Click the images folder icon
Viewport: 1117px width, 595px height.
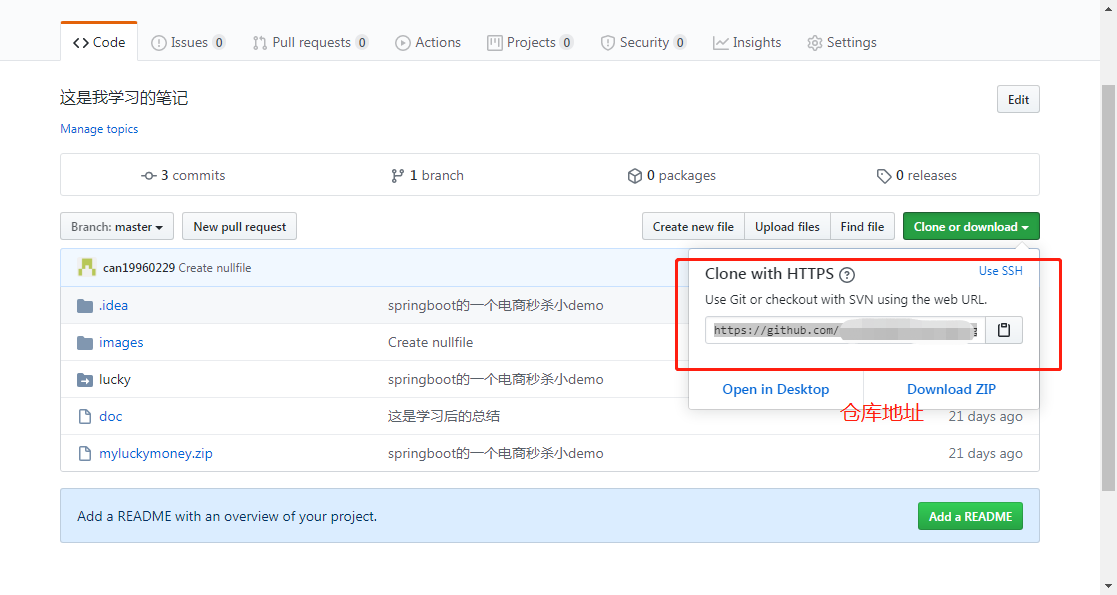[x=85, y=343]
